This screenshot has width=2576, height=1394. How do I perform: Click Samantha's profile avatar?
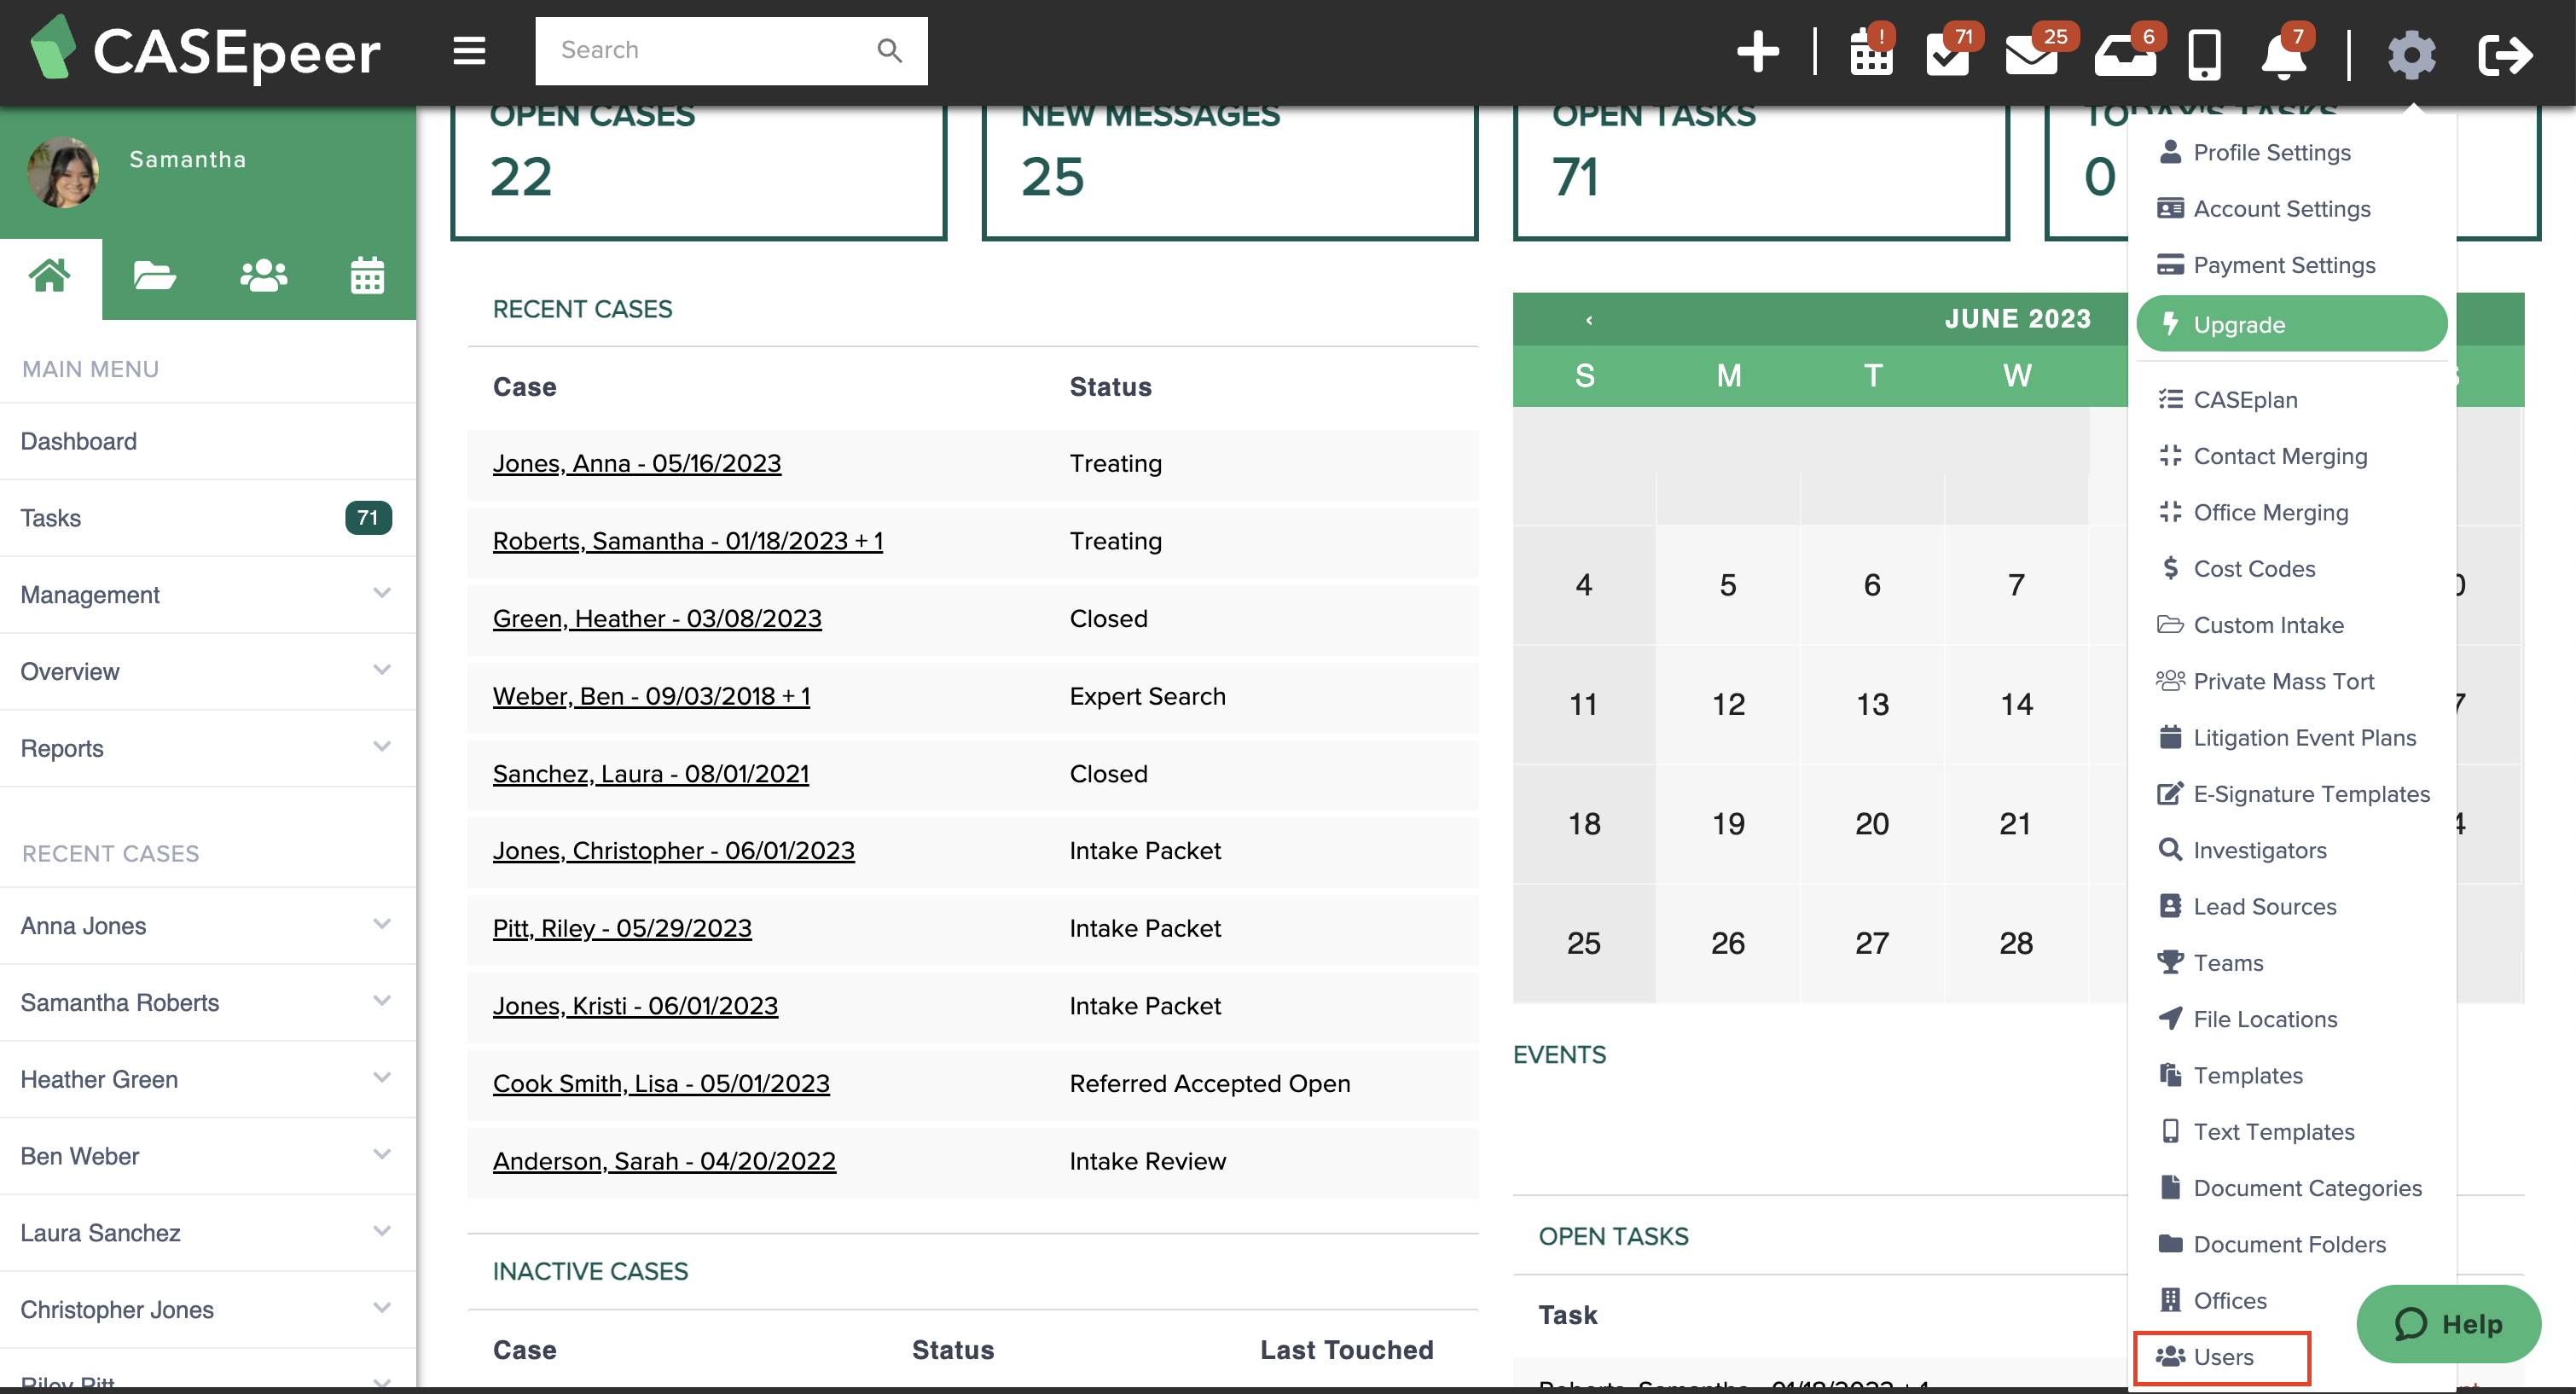pyautogui.click(x=63, y=172)
